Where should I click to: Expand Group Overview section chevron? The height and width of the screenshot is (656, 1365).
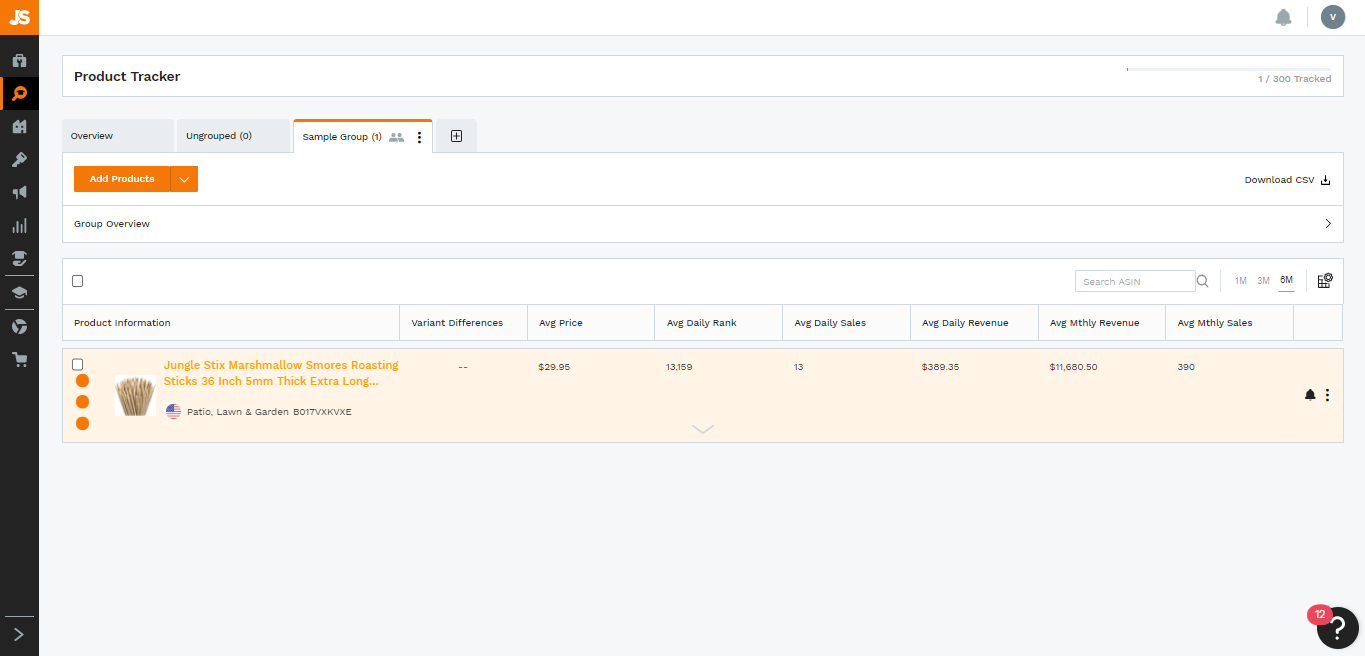(x=1328, y=224)
